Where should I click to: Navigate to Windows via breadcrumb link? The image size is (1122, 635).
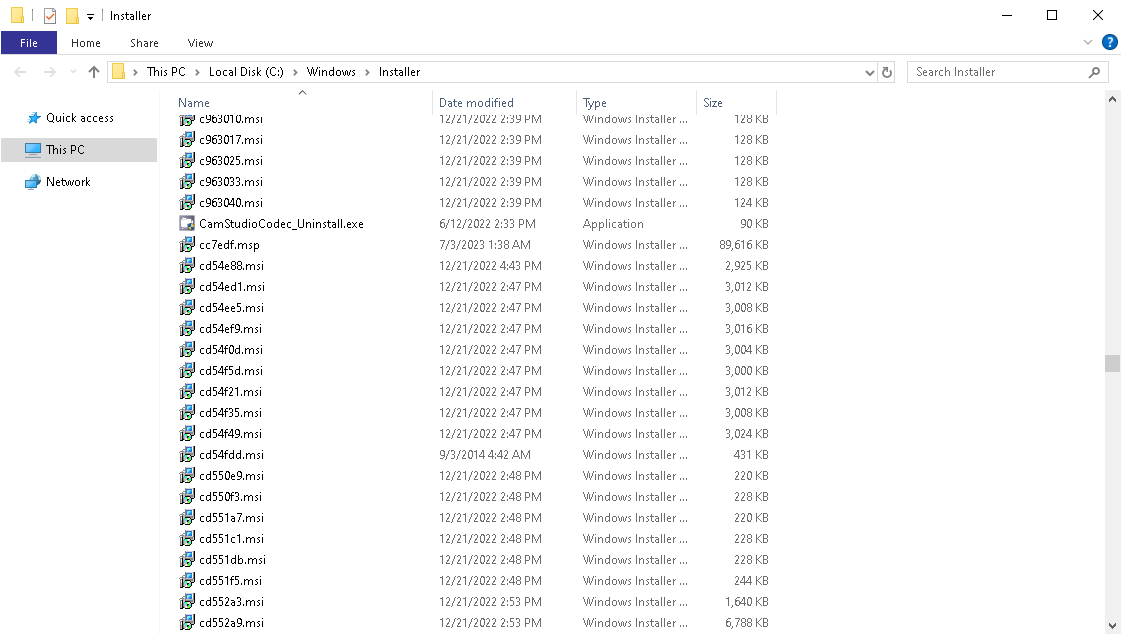tap(331, 71)
